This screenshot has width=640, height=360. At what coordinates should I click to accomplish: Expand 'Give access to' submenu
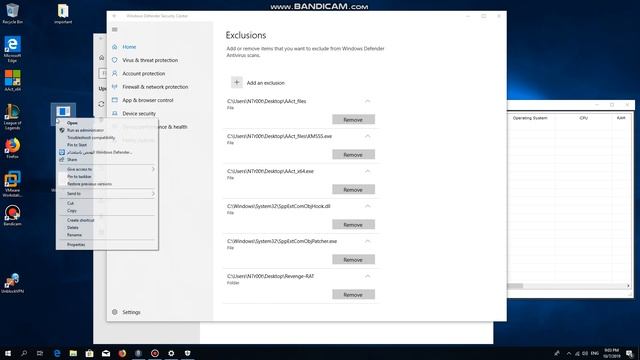pos(107,169)
